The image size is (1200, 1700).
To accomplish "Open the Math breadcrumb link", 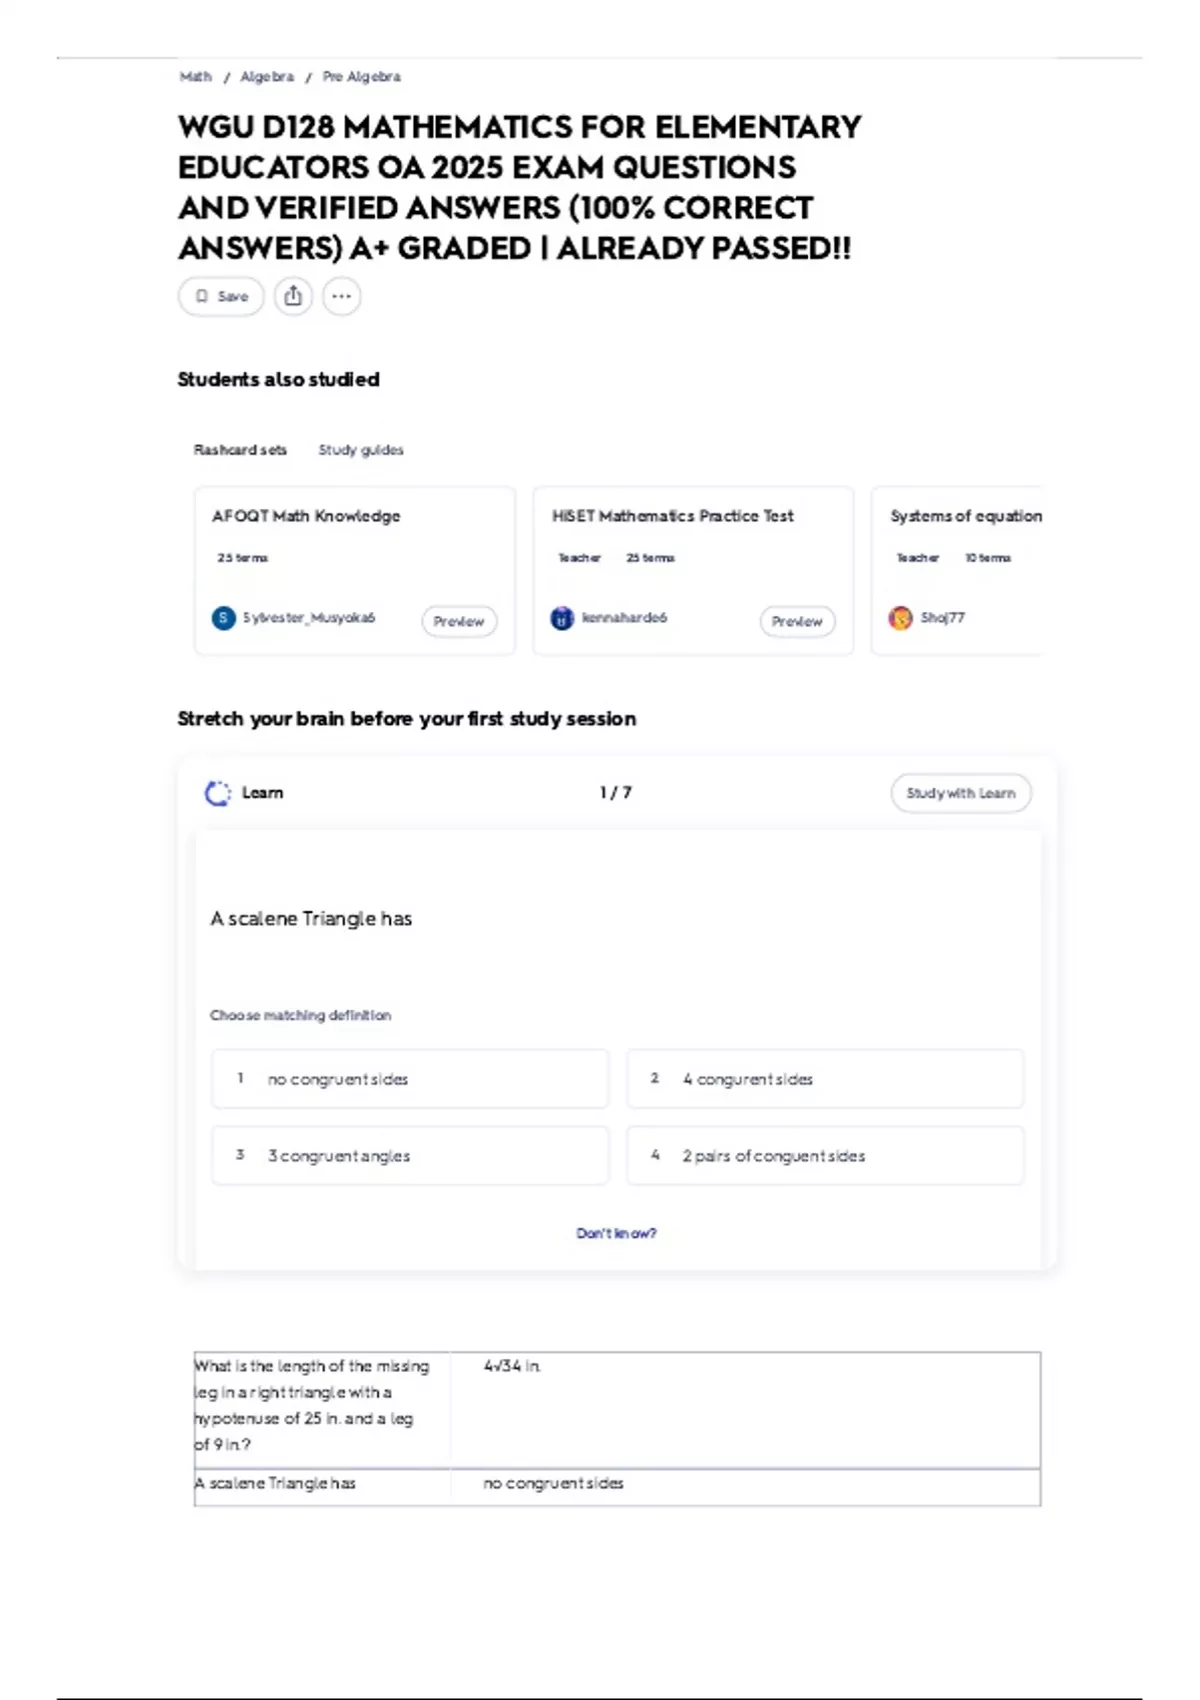I will tap(195, 76).
